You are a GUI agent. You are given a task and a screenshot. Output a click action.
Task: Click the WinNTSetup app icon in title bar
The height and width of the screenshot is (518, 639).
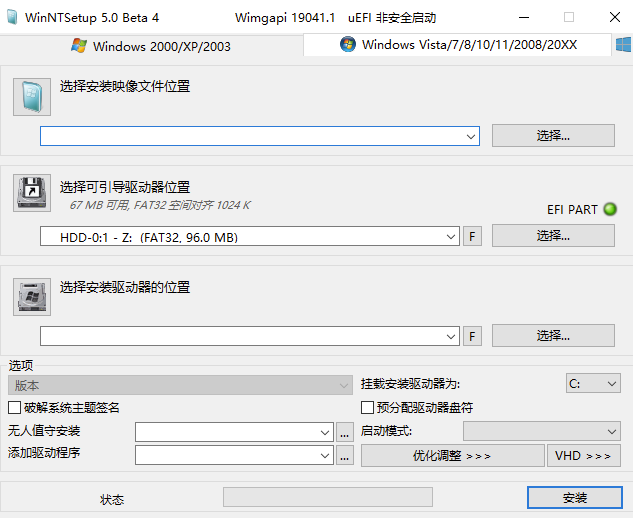12,18
